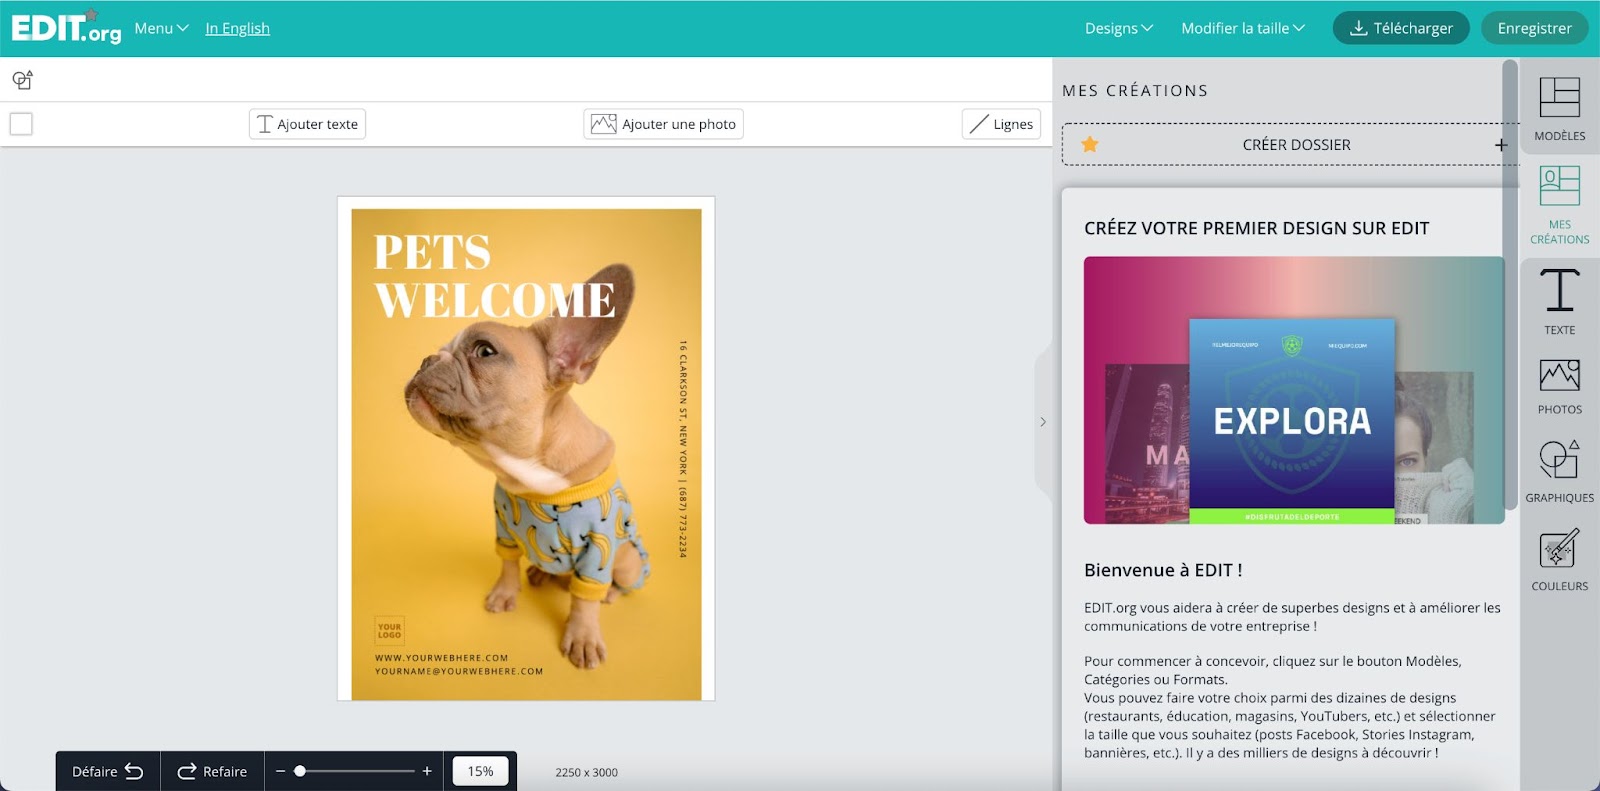The width and height of the screenshot is (1600, 791).
Task: Open the Modèles panel
Action: click(x=1559, y=109)
